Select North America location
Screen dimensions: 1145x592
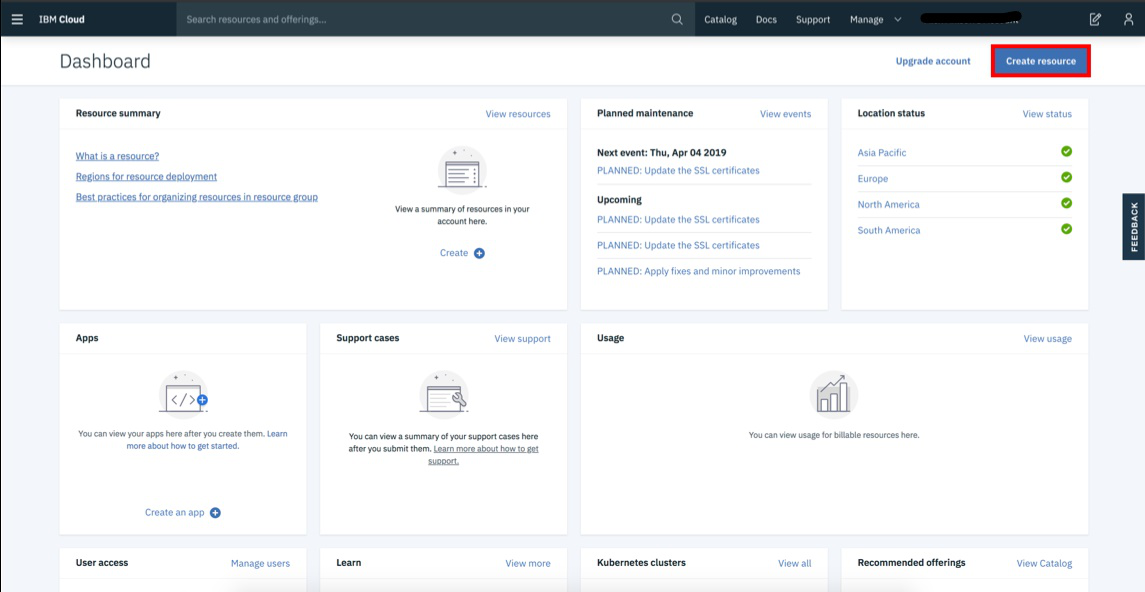(x=888, y=204)
